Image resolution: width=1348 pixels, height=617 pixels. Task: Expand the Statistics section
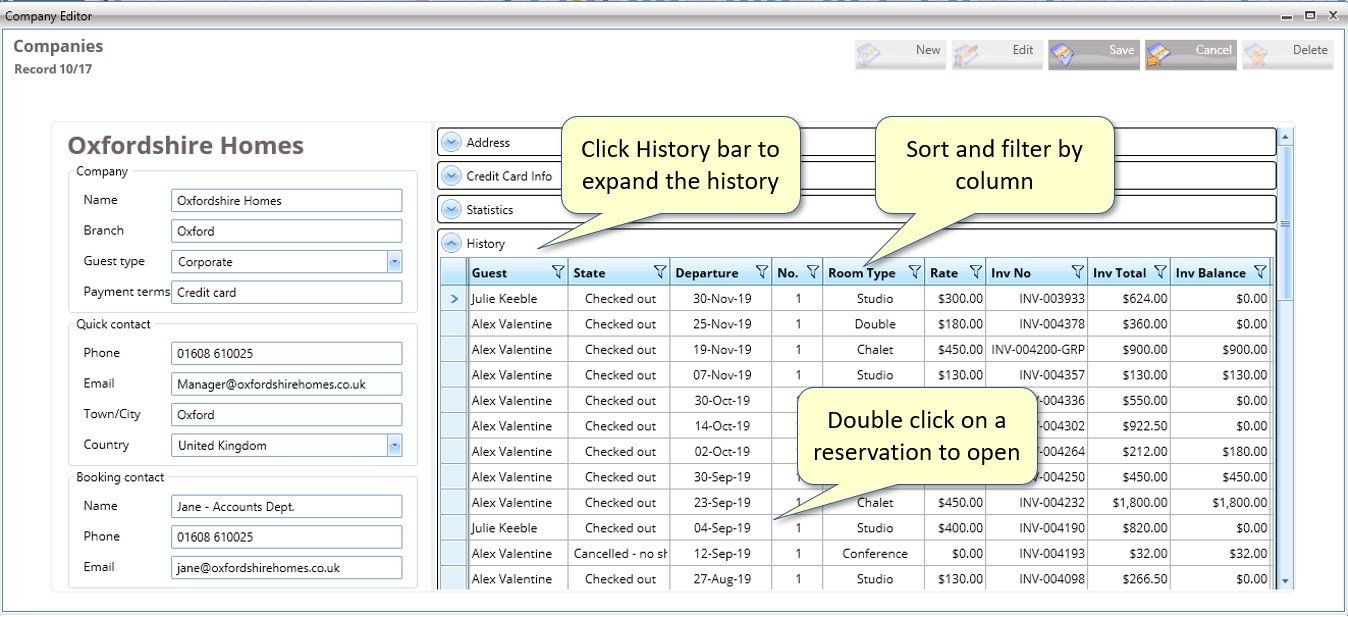click(451, 210)
